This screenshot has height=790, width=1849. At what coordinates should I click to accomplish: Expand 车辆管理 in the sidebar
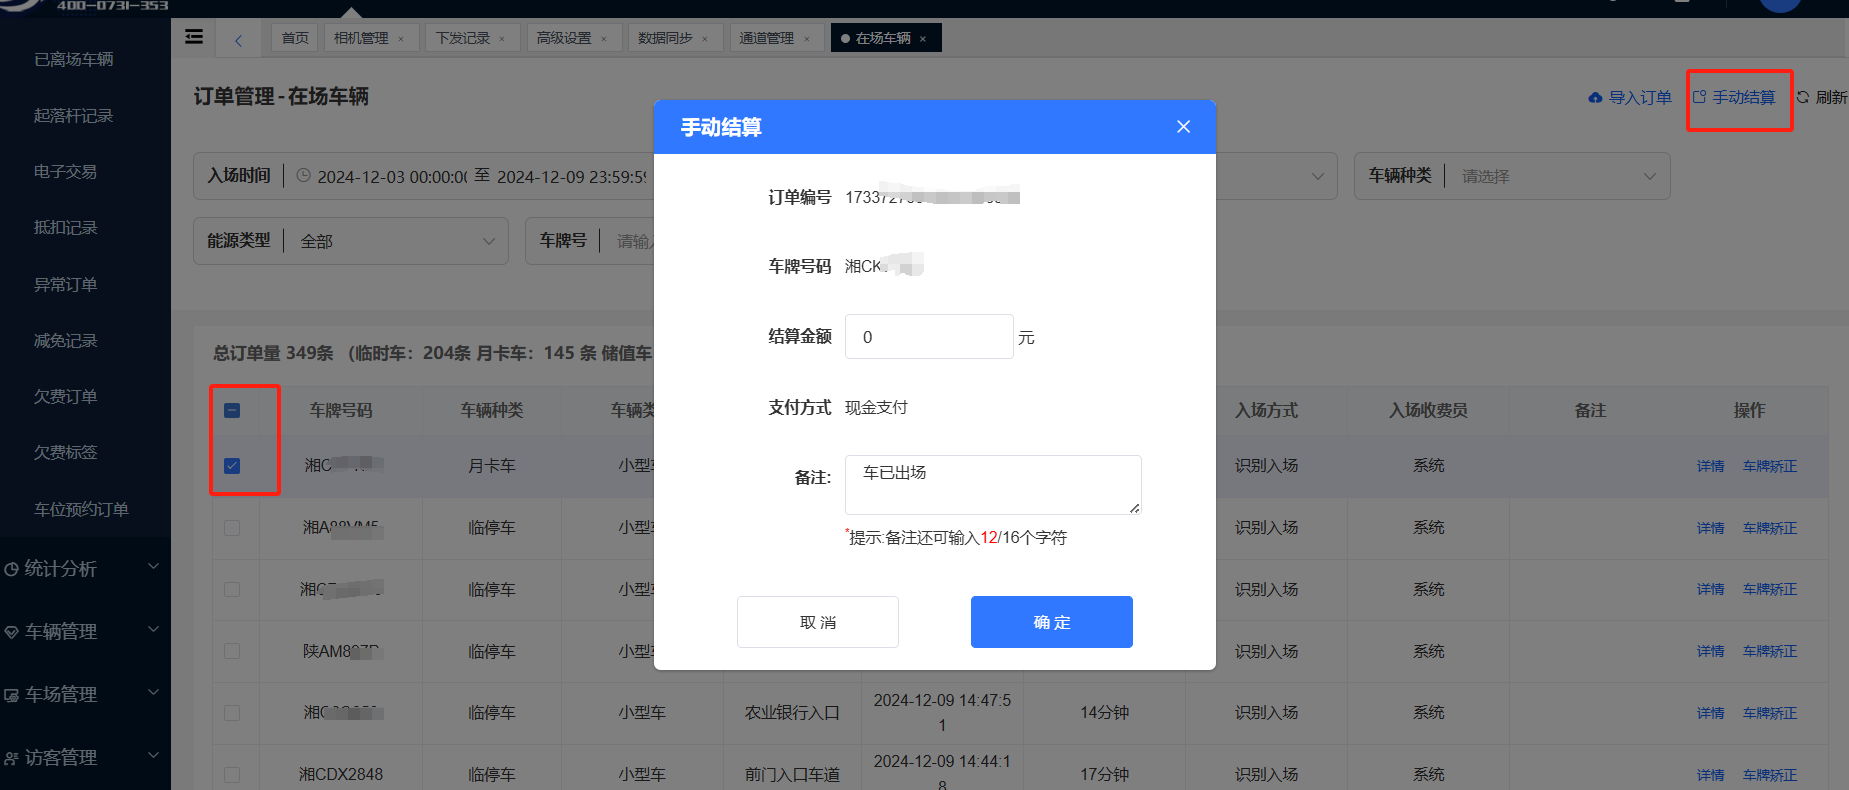(85, 631)
